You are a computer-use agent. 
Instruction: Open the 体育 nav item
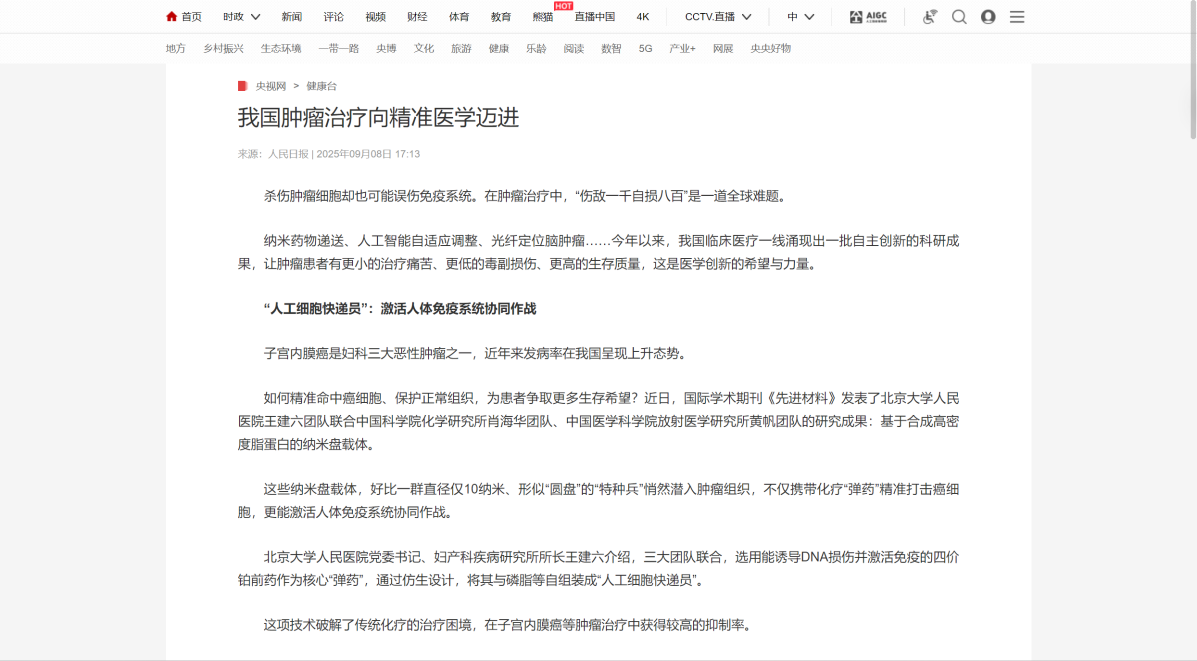pos(459,17)
